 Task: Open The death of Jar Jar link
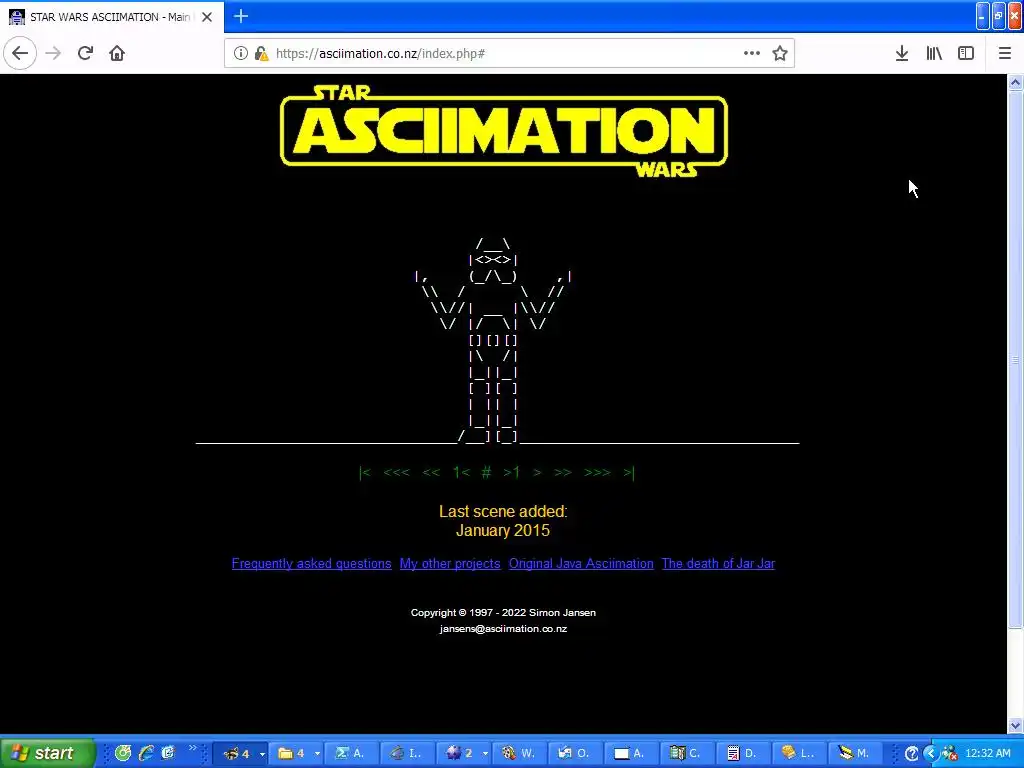[718, 564]
